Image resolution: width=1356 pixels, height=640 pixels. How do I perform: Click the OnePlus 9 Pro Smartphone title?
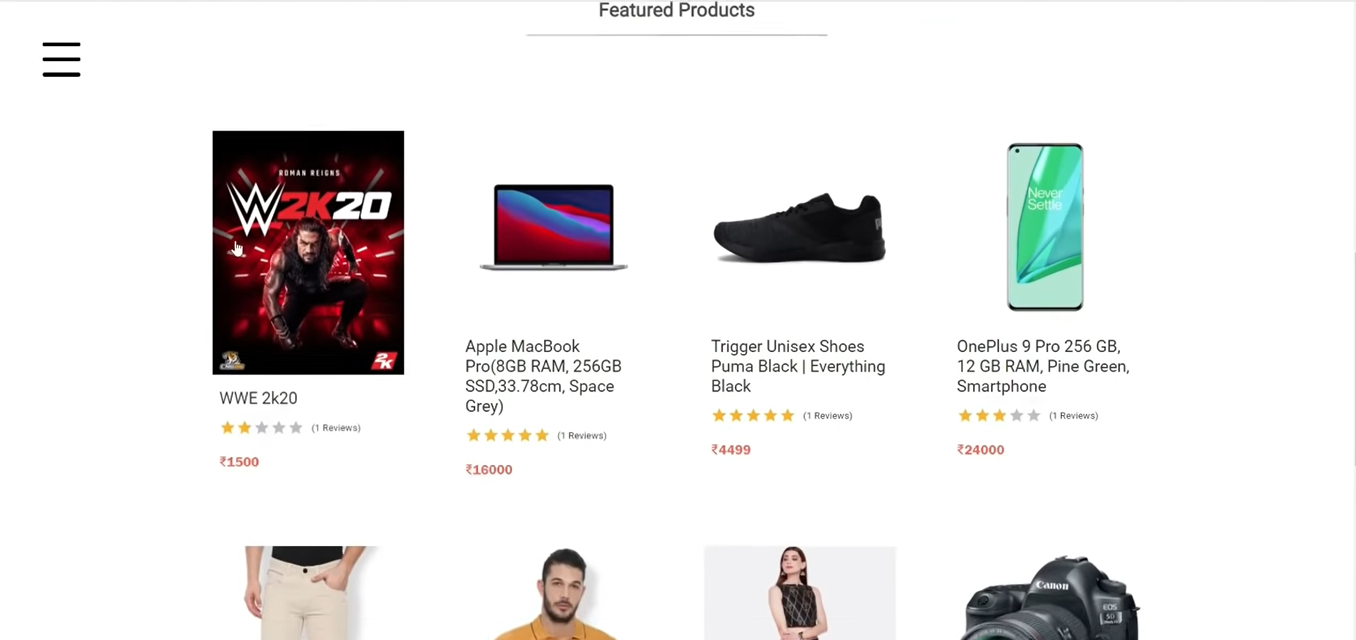click(x=1043, y=366)
